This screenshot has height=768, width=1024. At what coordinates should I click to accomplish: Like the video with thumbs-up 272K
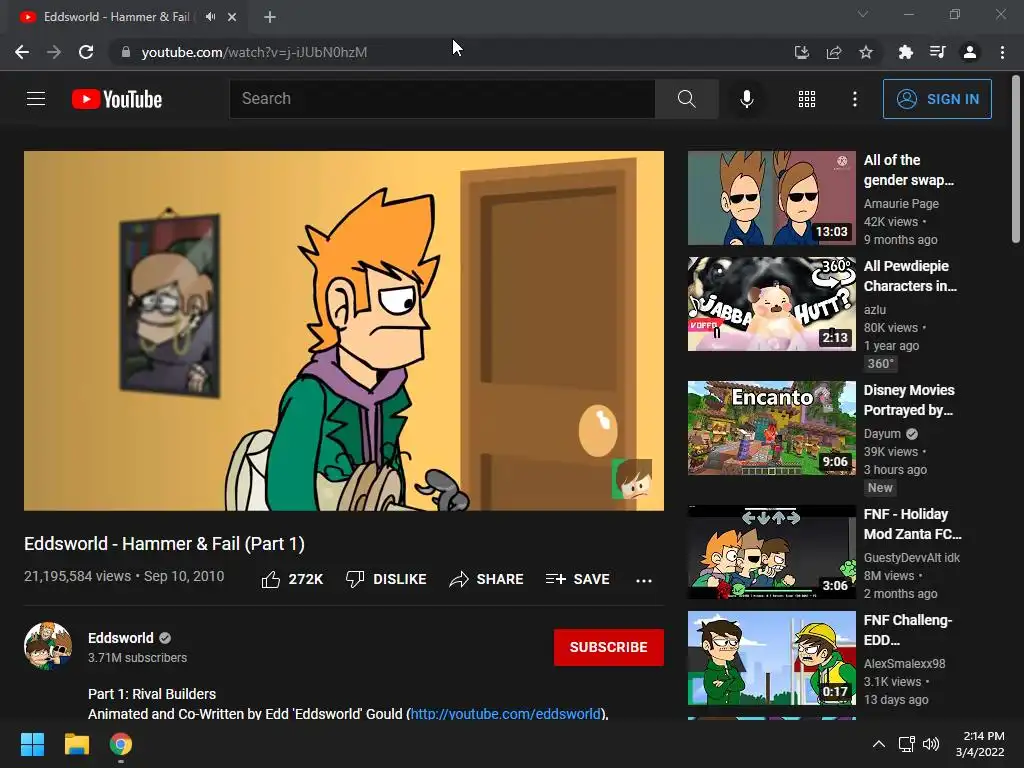point(292,579)
